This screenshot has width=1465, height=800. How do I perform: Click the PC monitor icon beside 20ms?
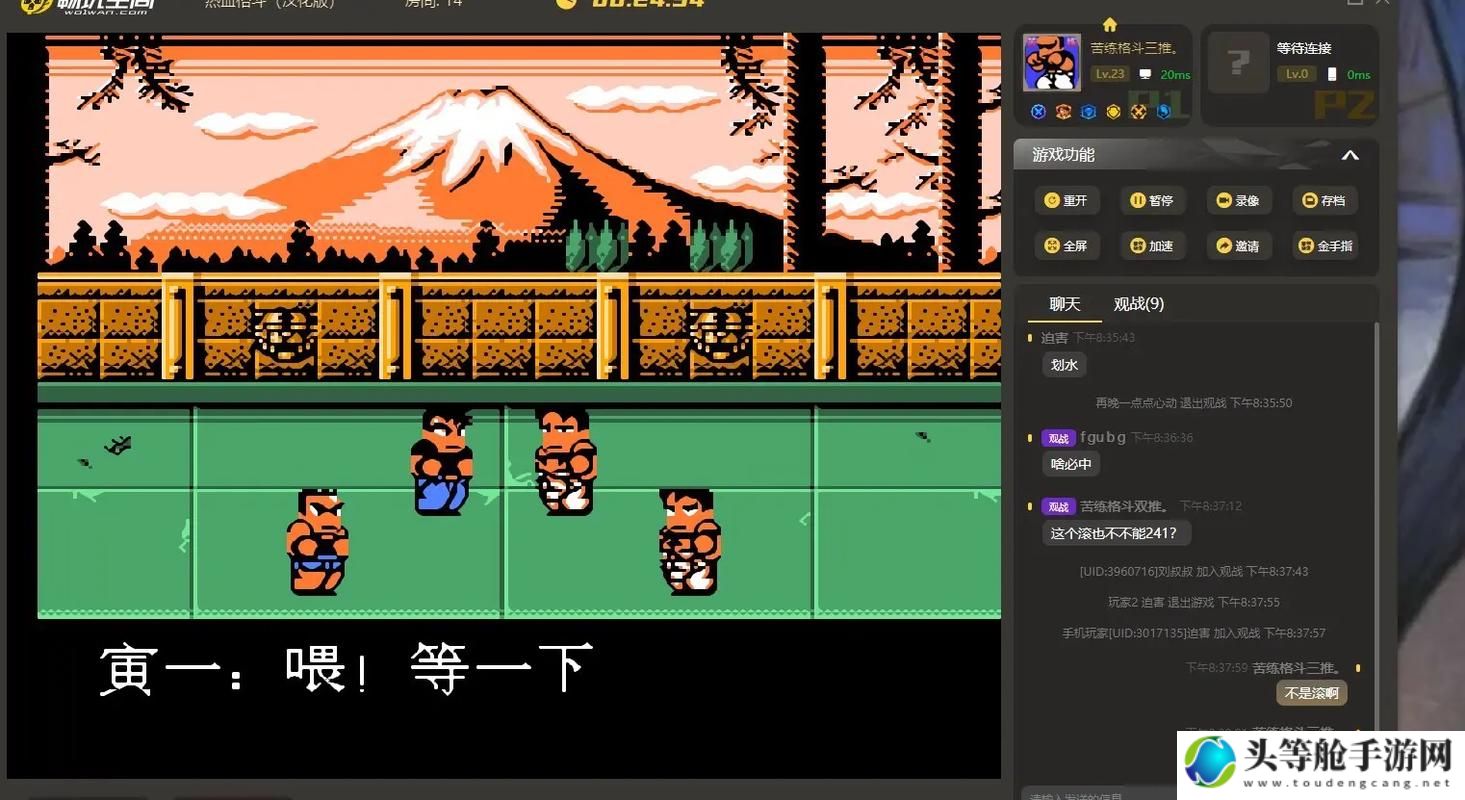click(1145, 74)
